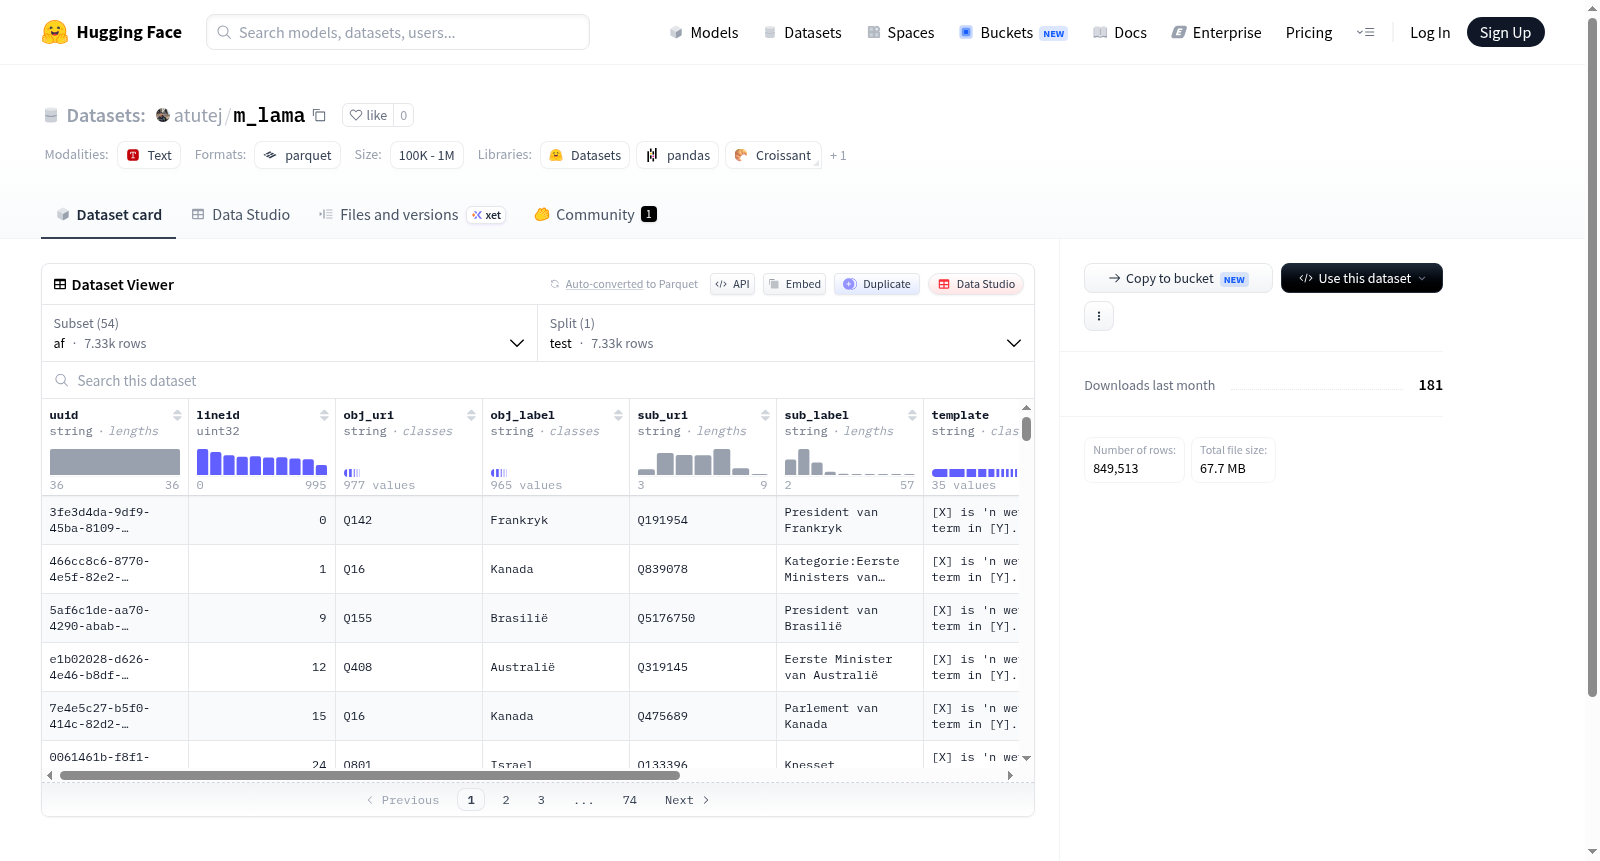The image size is (1600, 861).
Task: Click the lineid histogram distribution bars
Action: click(x=262, y=462)
